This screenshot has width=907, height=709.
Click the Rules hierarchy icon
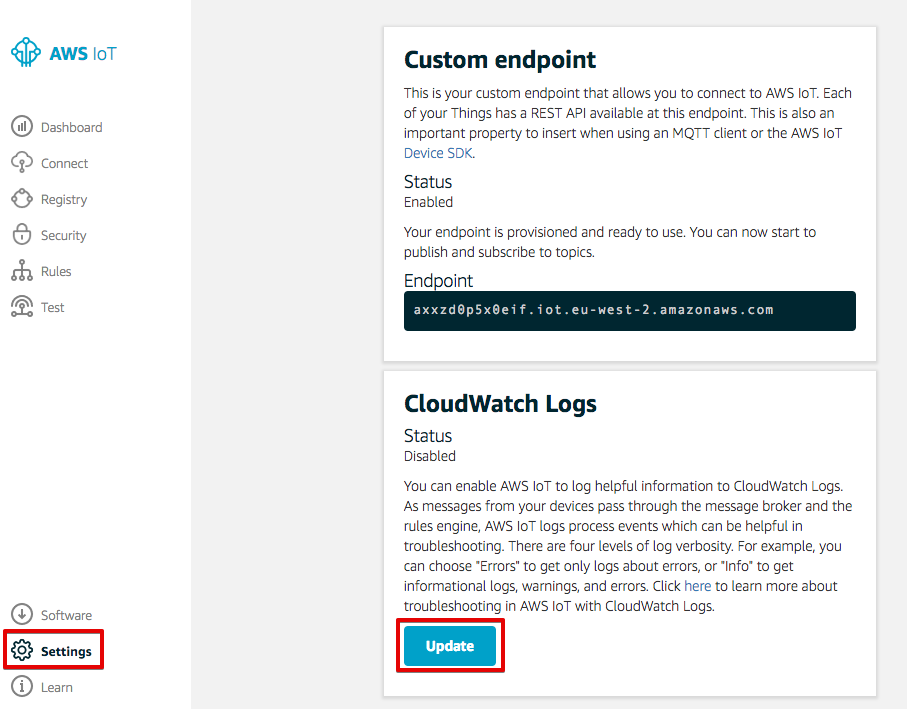tap(22, 271)
